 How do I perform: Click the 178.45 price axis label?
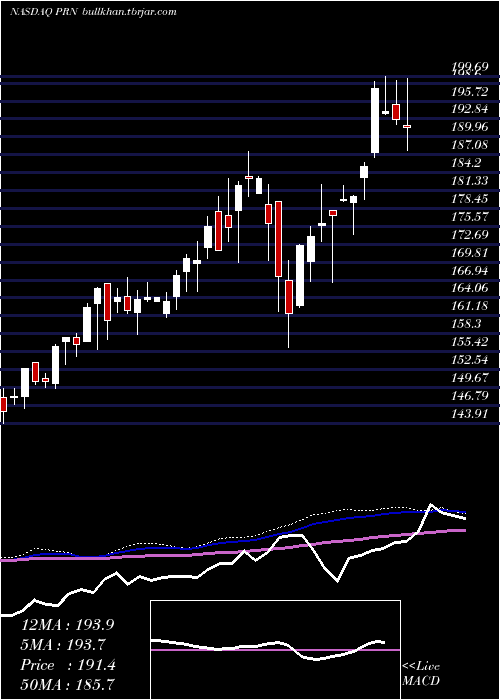coord(471,199)
